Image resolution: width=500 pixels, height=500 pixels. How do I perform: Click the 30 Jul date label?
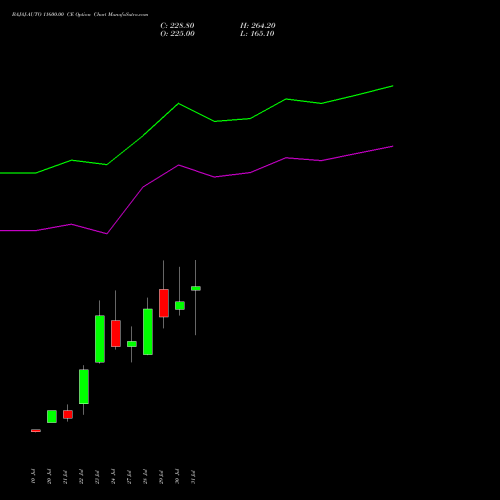[177, 477]
